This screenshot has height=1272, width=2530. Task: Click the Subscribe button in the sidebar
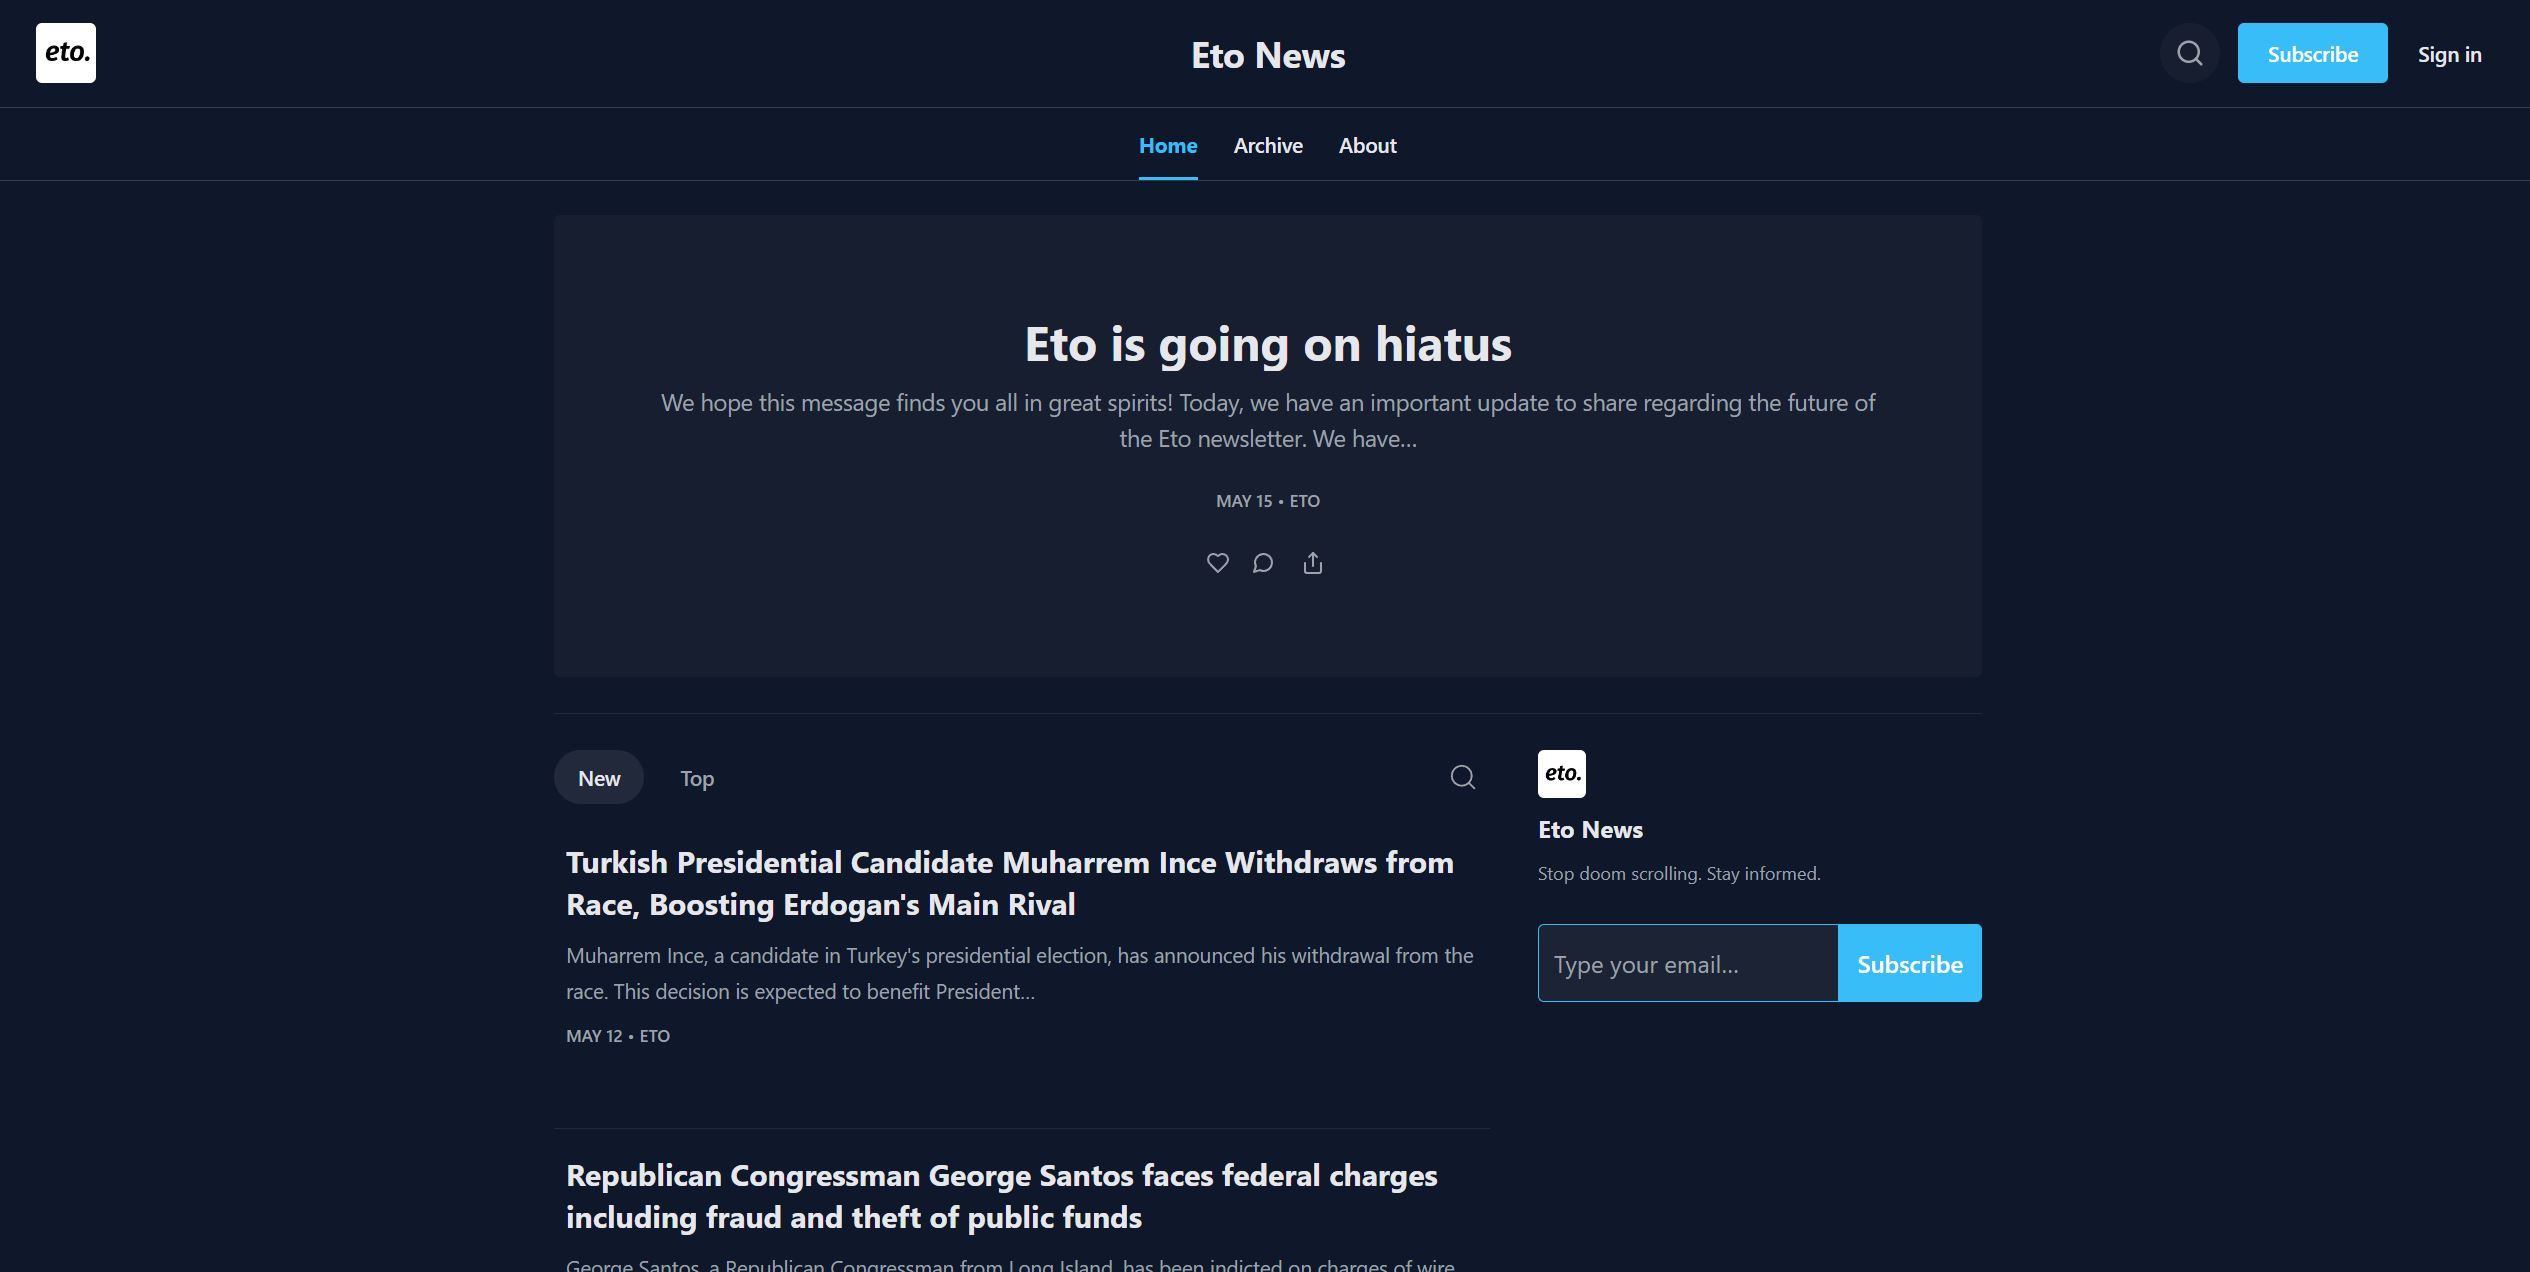tap(1909, 962)
